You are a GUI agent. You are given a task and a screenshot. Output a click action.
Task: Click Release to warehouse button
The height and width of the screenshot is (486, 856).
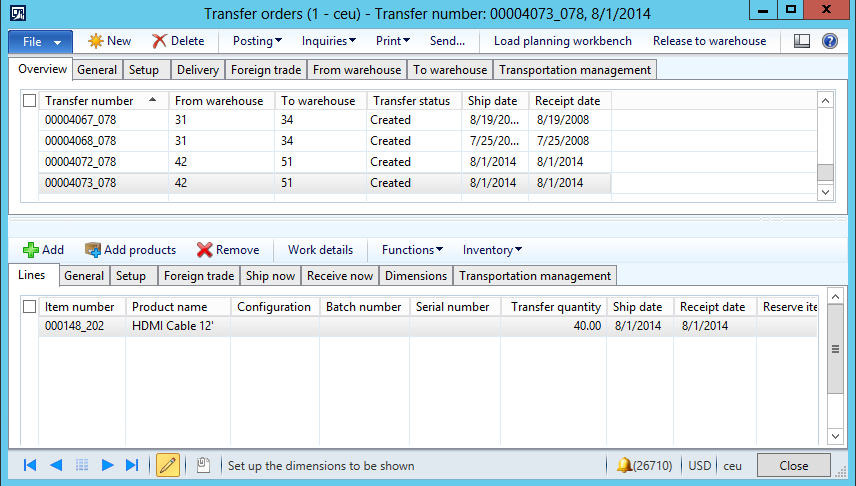pyautogui.click(x=709, y=41)
